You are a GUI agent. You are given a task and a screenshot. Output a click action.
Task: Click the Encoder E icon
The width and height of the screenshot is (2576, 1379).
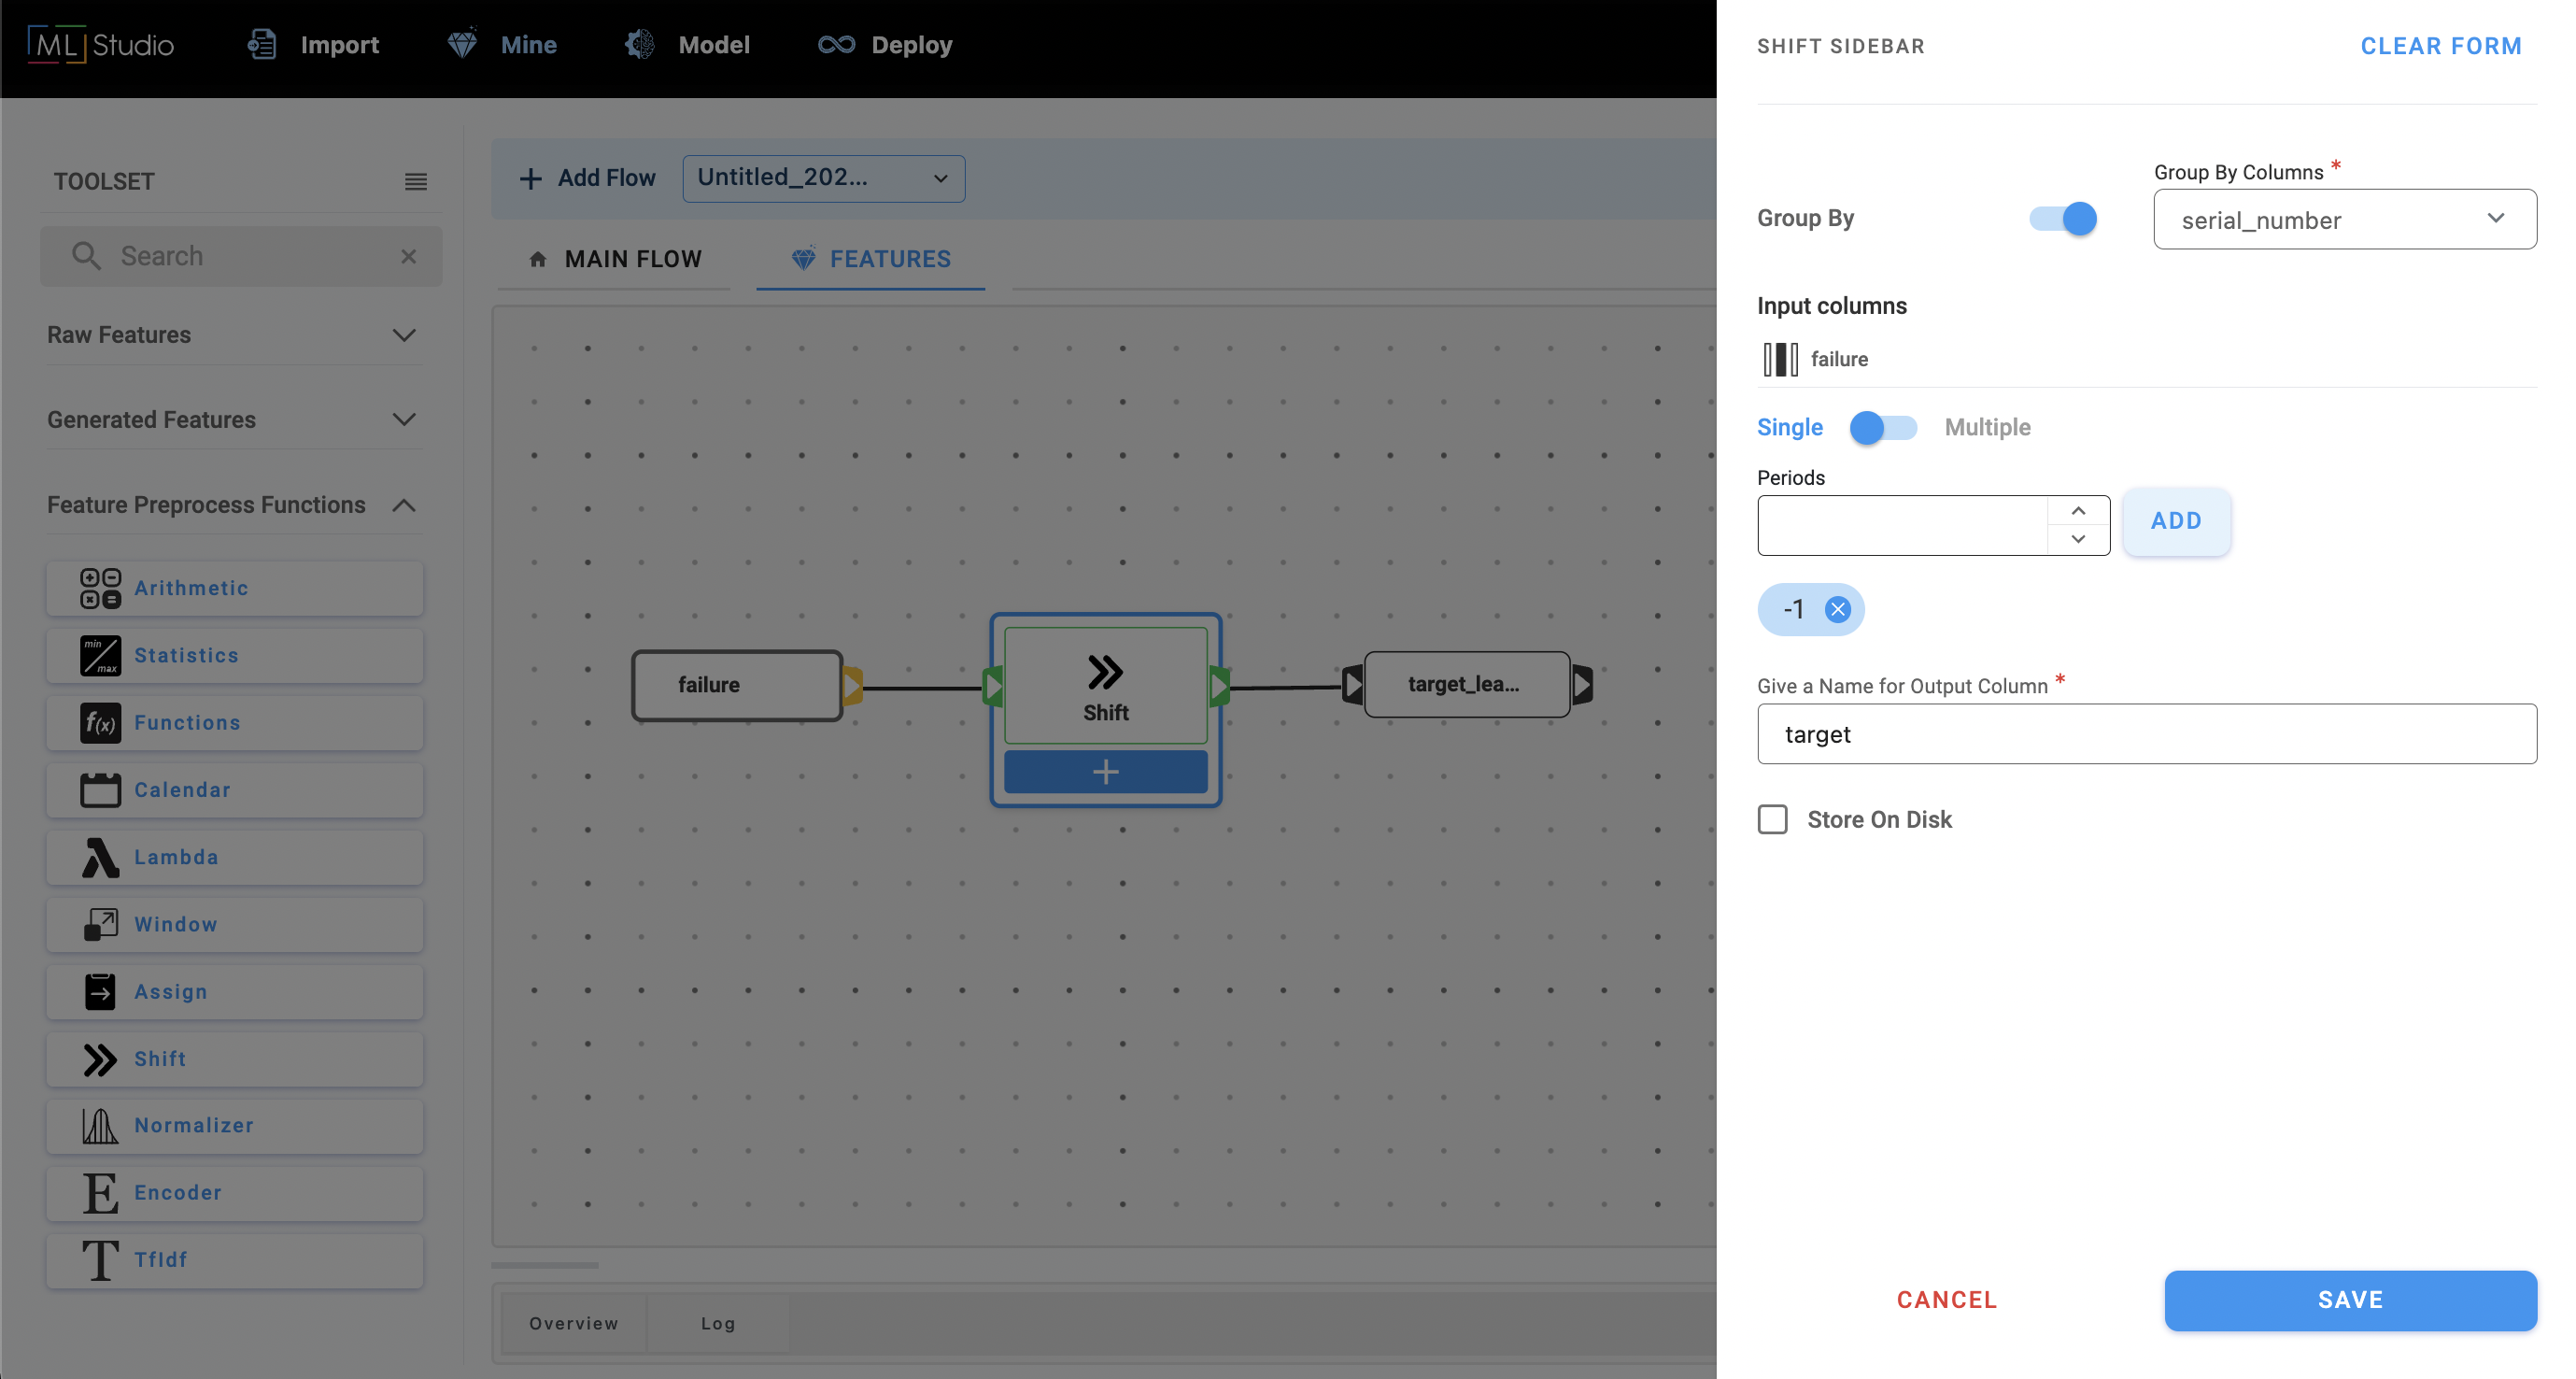pos(100,1192)
